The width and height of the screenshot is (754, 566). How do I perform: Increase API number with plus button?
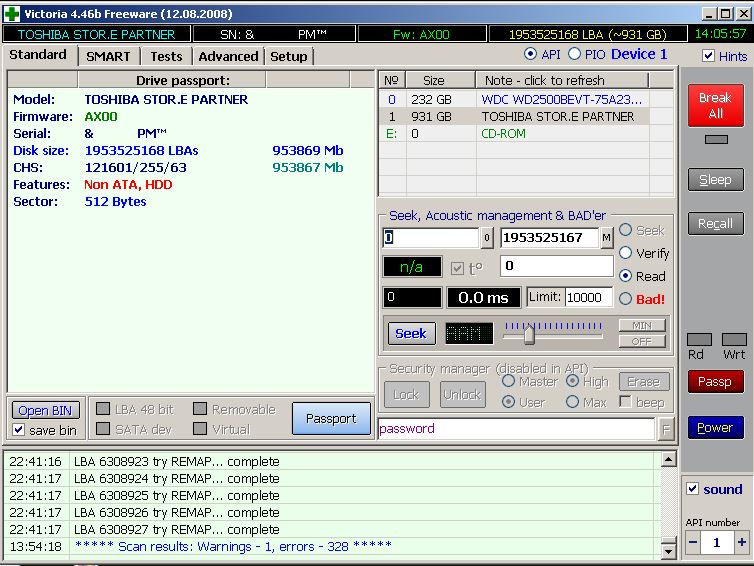[741, 542]
